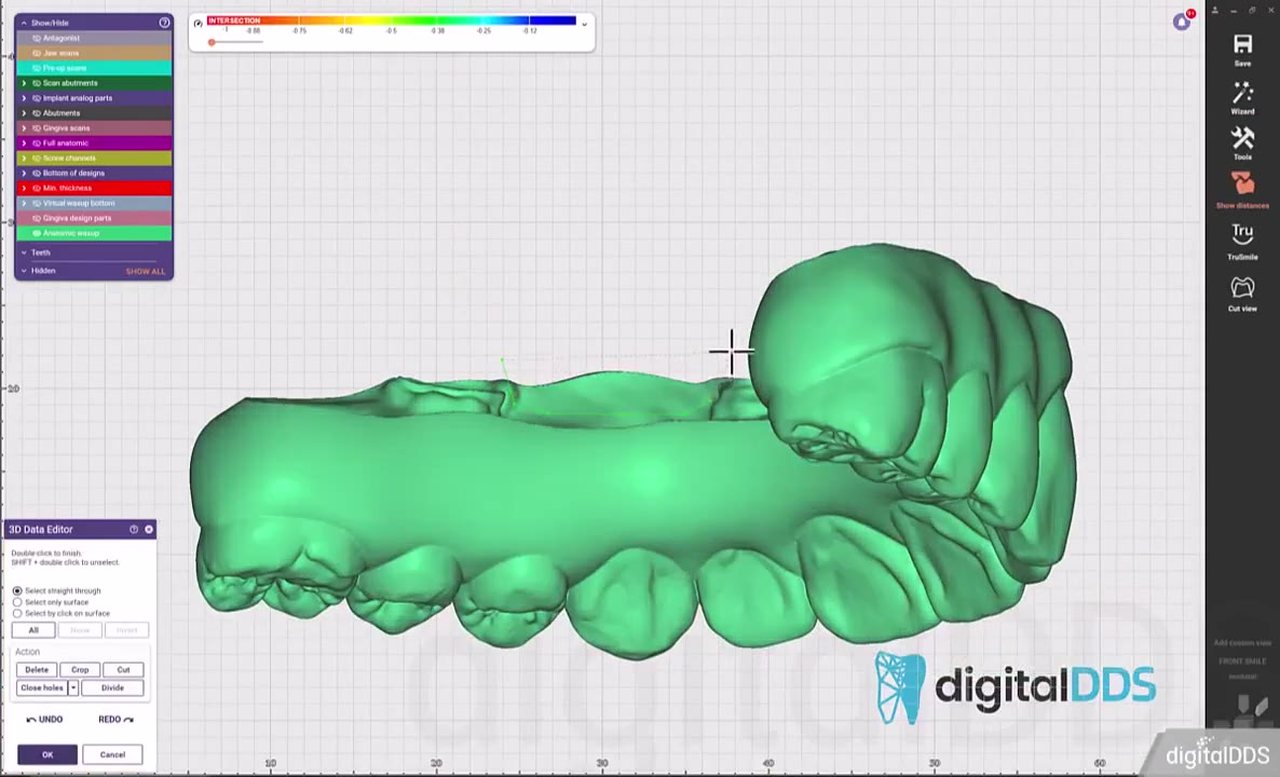Choose Select by click on surface option
This screenshot has height=777, width=1280.
coord(17,613)
